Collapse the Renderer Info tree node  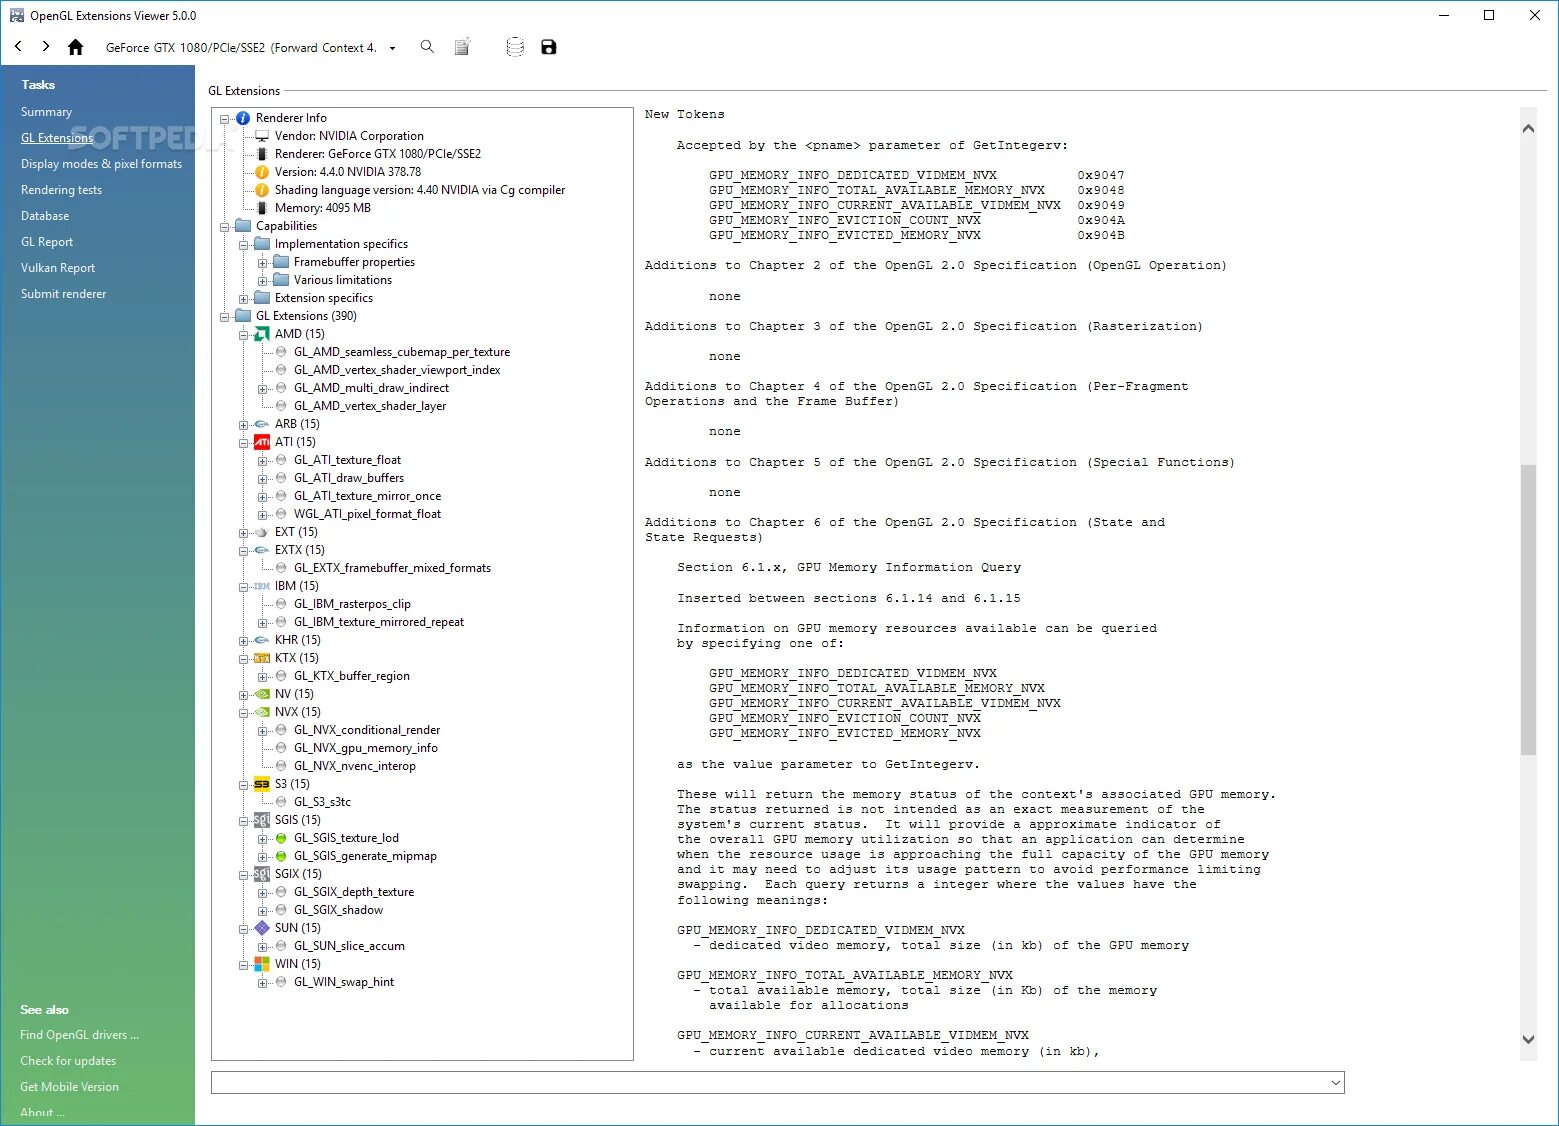225,119
